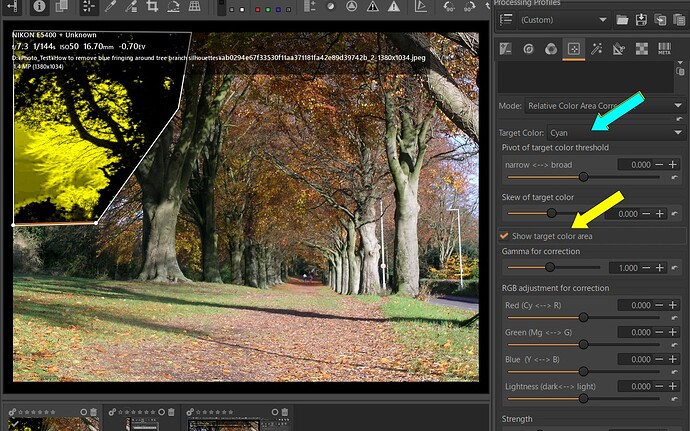
Task: Toggle the image info overlay icon
Action: tap(40, 6)
